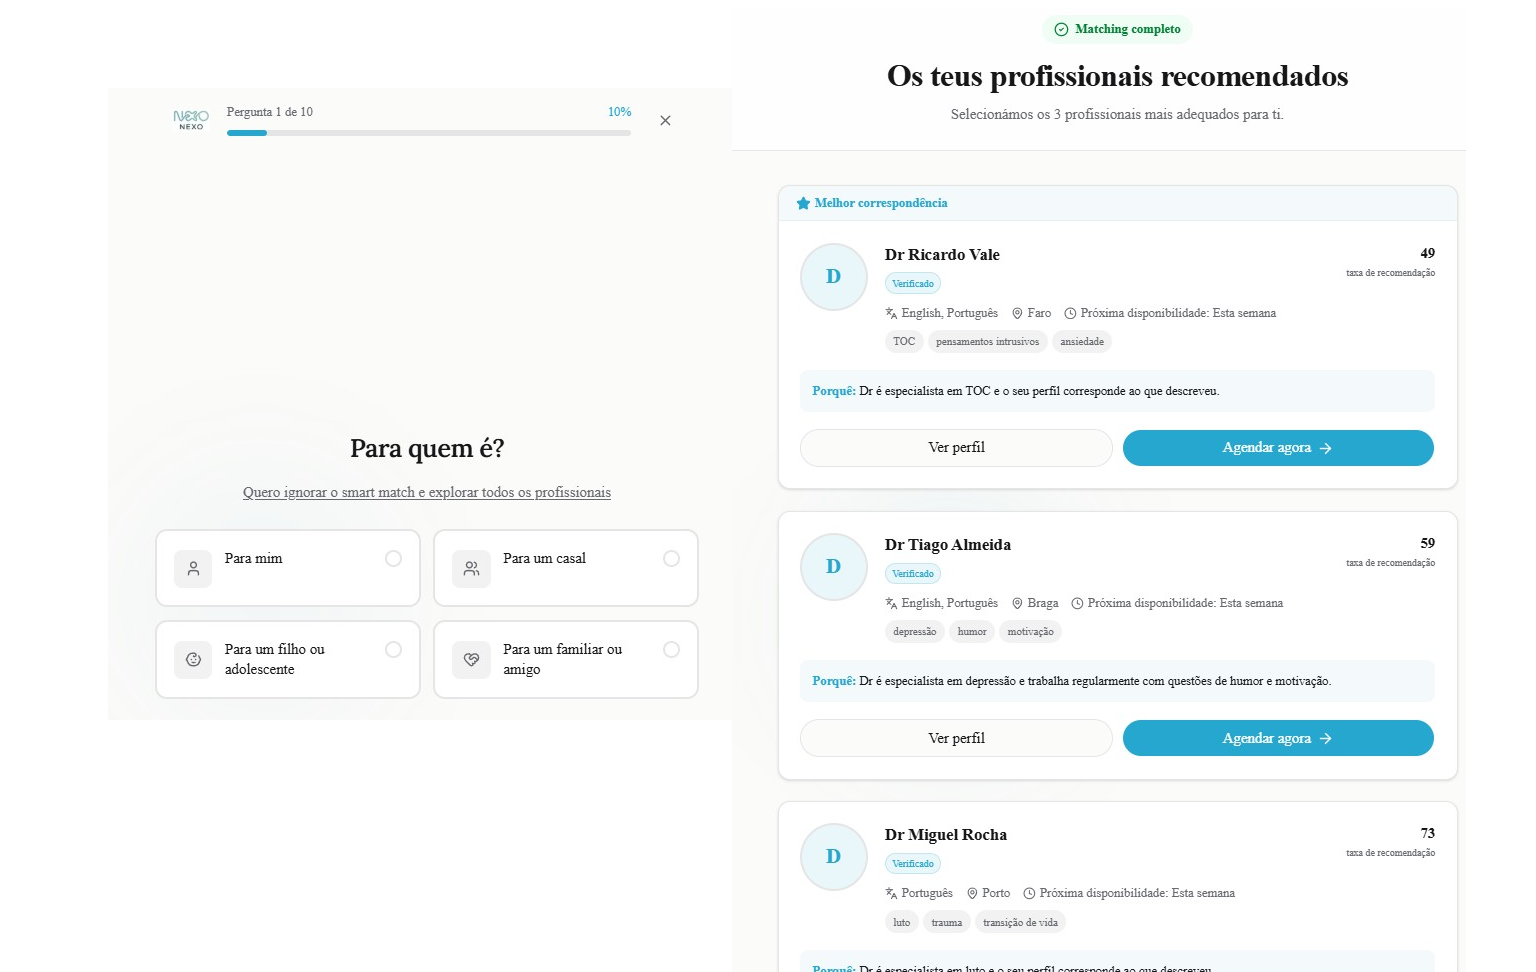Image resolution: width=1536 pixels, height=972 pixels.
Task: Click the heart icon for familiar ou amigo
Action: (x=471, y=660)
